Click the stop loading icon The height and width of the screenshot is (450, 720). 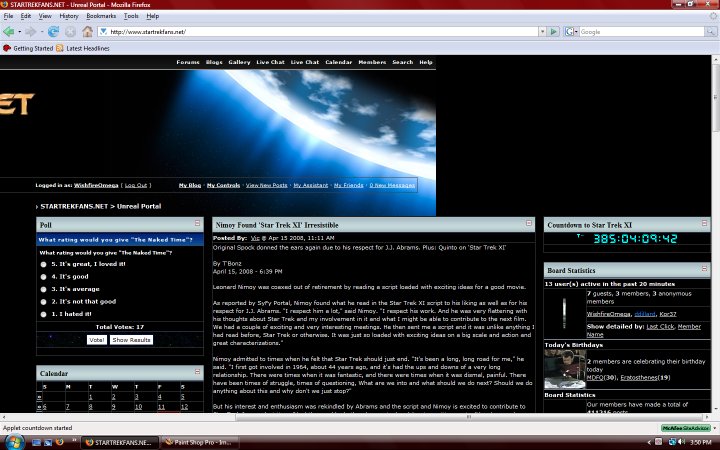tap(70, 32)
